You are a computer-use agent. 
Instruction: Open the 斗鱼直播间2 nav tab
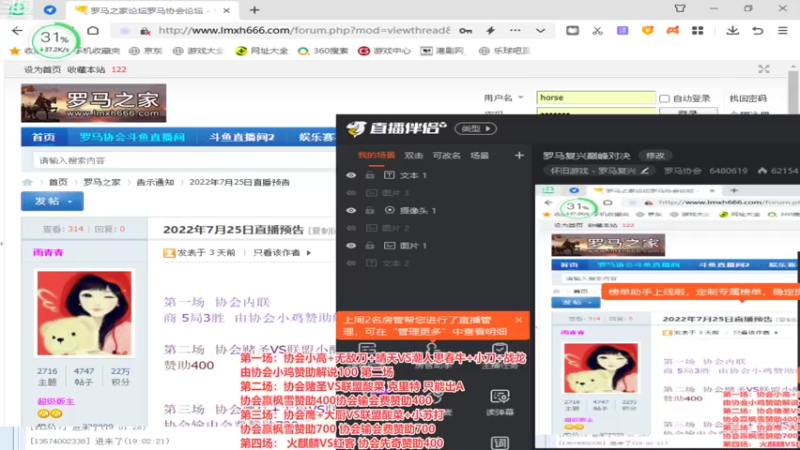pos(241,137)
